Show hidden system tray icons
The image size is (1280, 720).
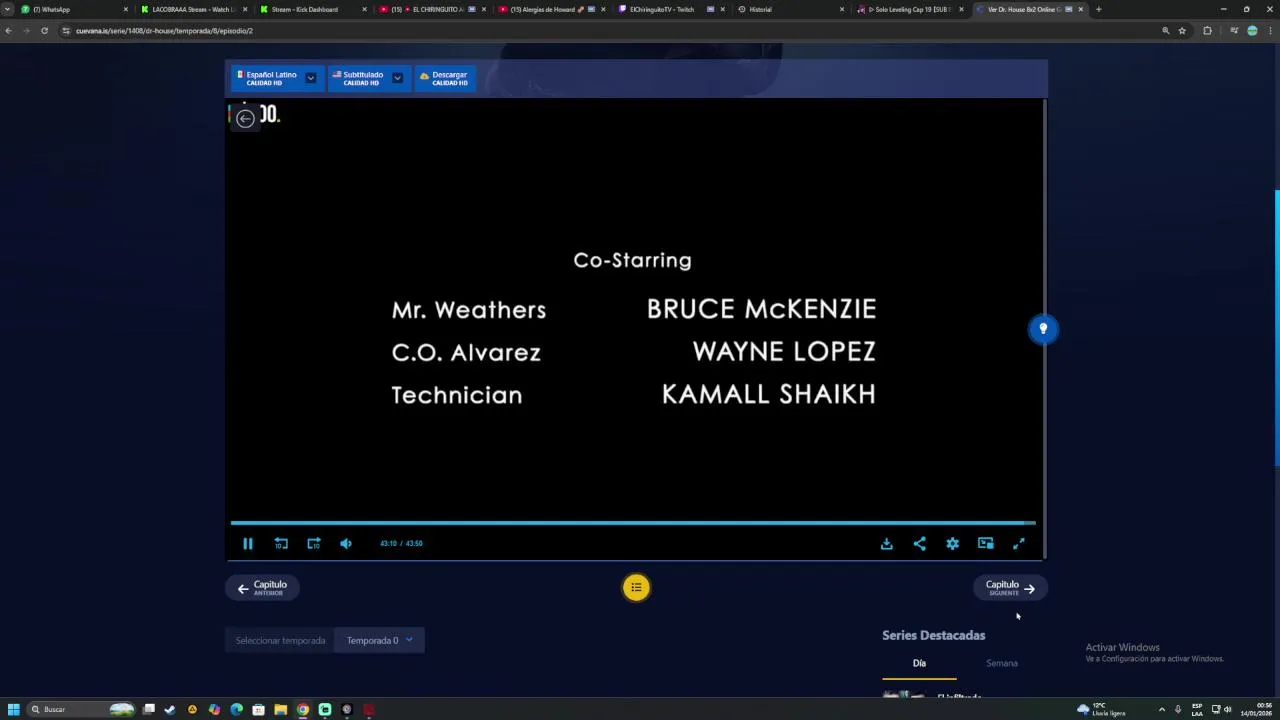pos(1161,709)
